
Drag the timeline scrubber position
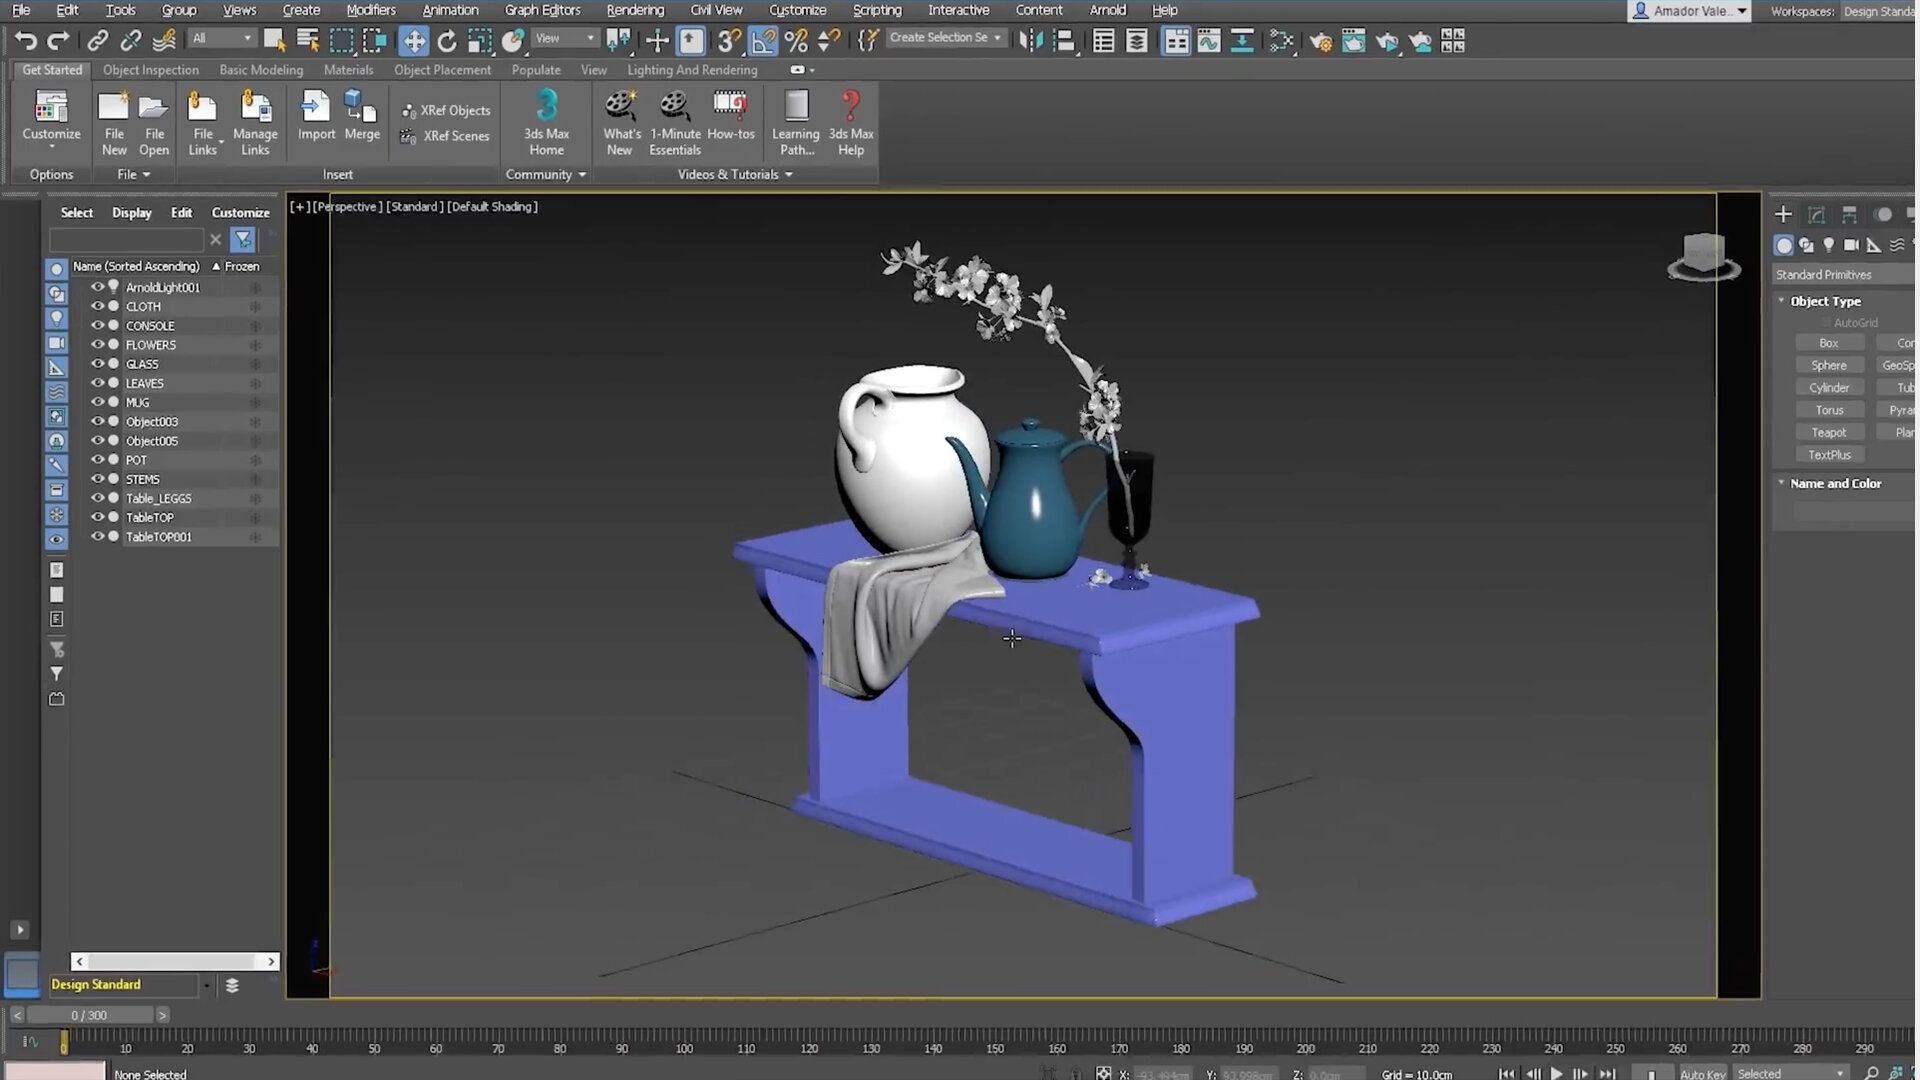(63, 1042)
